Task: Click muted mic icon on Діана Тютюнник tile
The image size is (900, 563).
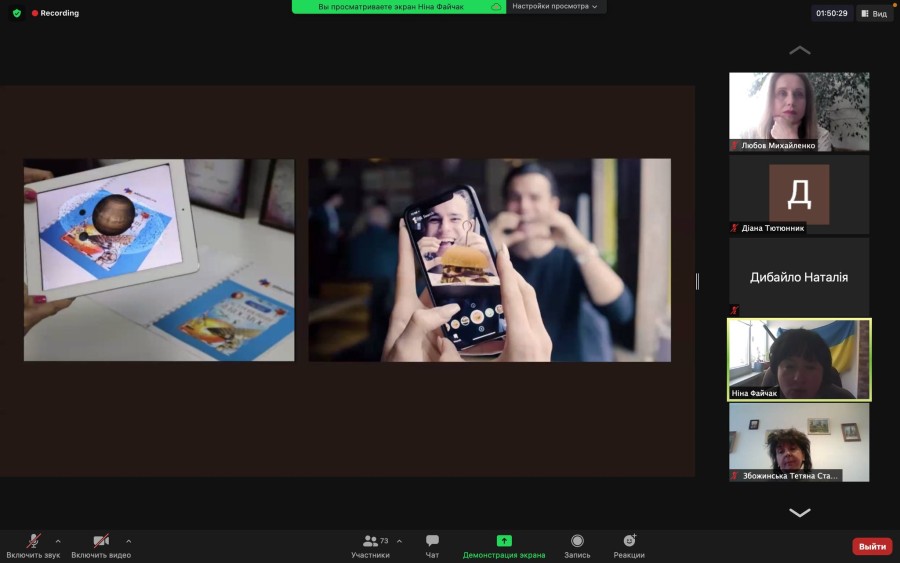Action: pyautogui.click(x=734, y=228)
